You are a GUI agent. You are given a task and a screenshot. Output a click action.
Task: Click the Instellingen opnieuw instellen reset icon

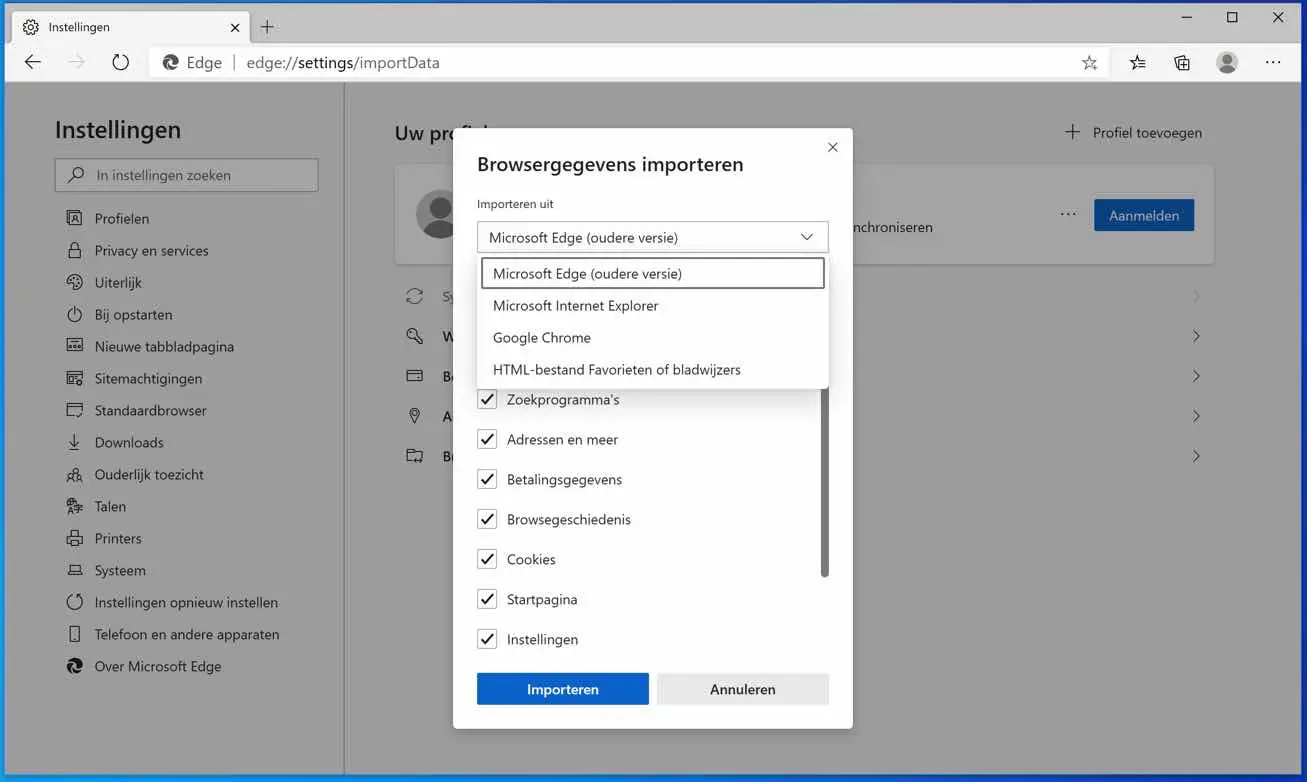(x=74, y=602)
